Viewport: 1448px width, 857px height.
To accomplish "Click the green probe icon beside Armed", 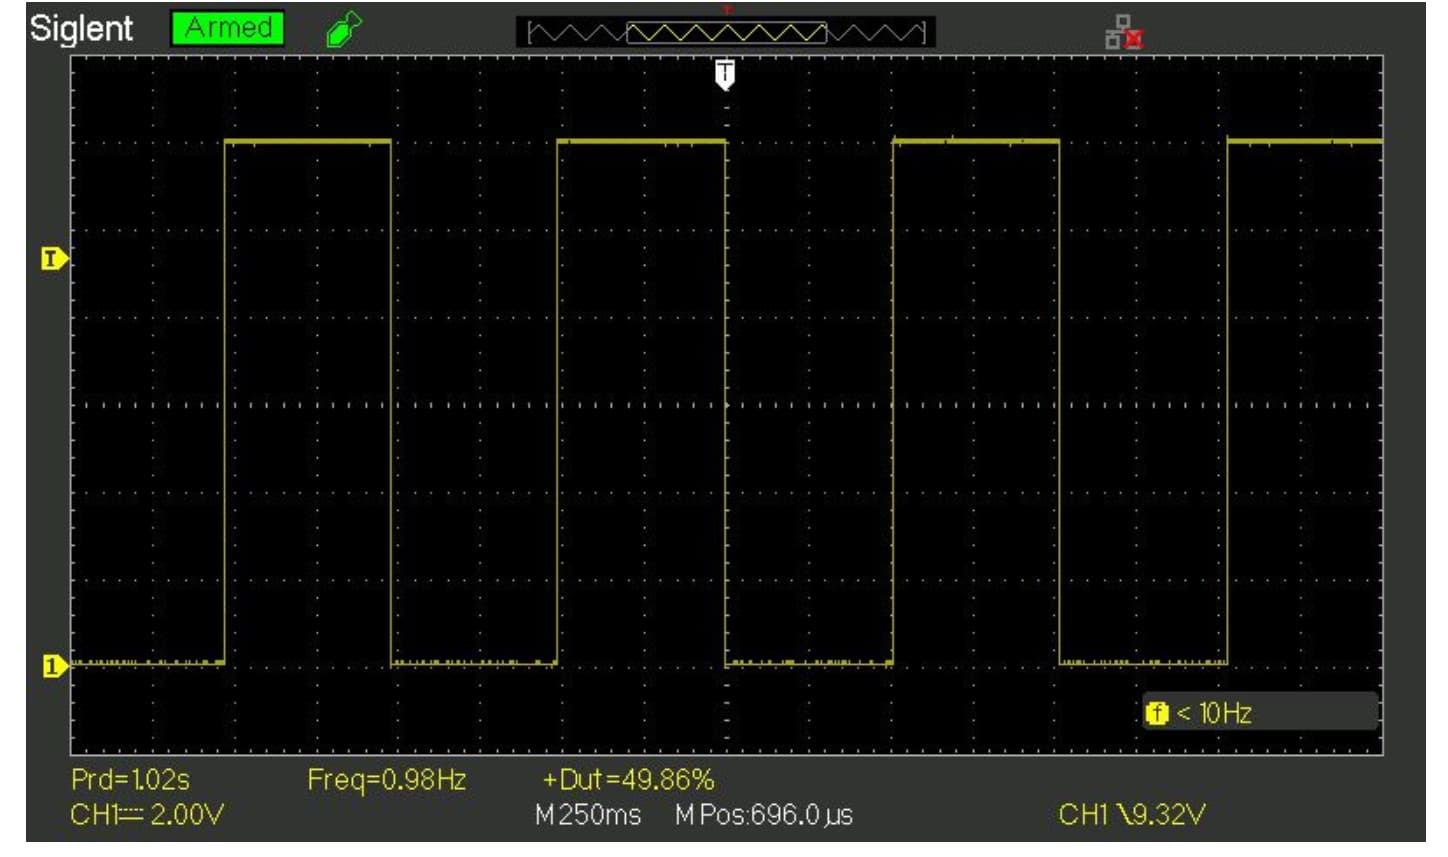I will click(343, 30).
